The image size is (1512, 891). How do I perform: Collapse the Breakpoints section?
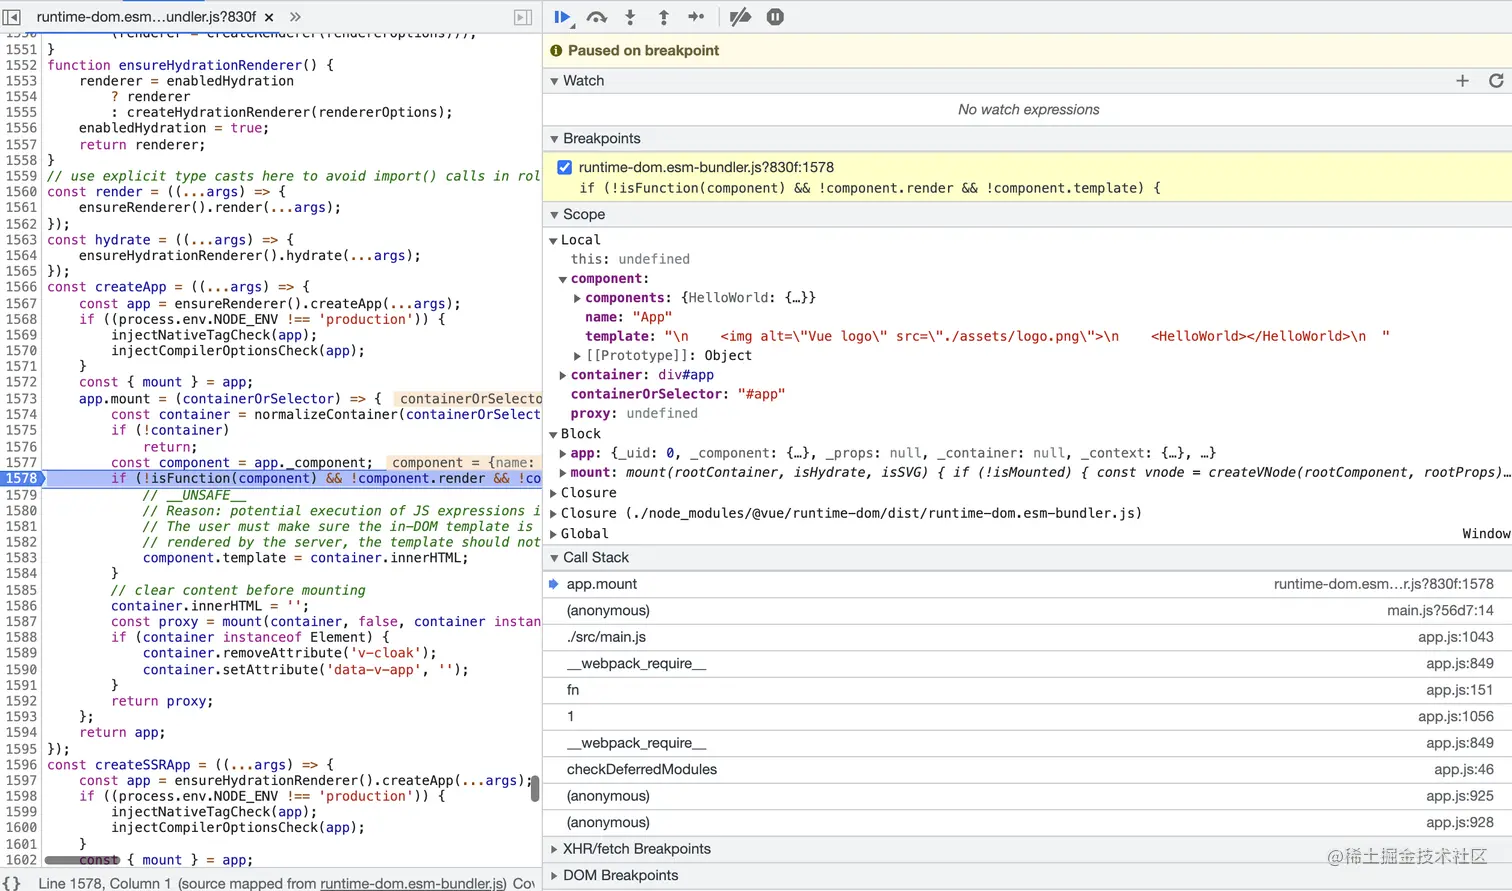pyautogui.click(x=554, y=139)
